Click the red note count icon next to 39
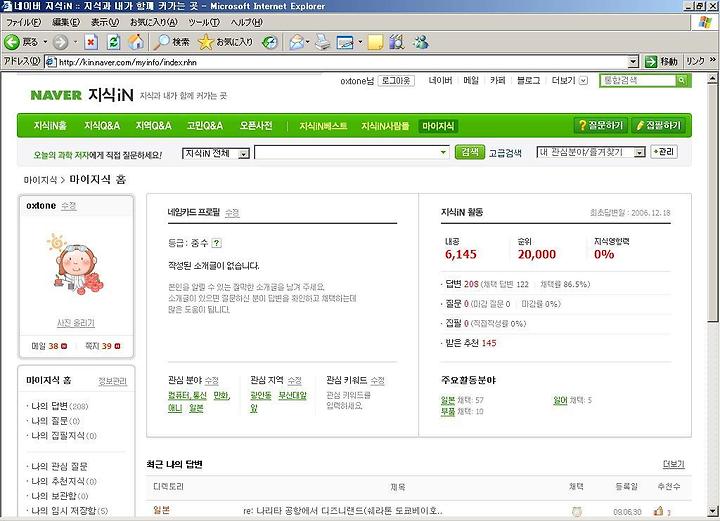 [117, 346]
